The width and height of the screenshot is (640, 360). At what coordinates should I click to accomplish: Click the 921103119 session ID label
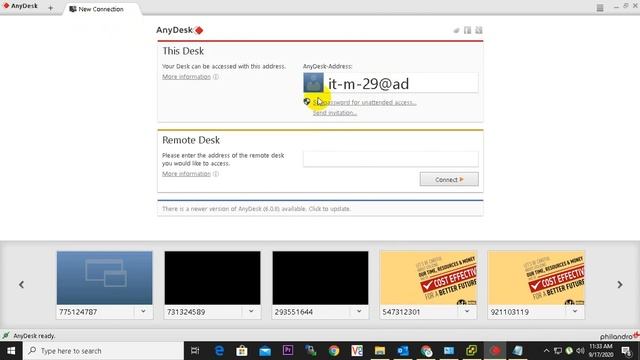[509, 312]
